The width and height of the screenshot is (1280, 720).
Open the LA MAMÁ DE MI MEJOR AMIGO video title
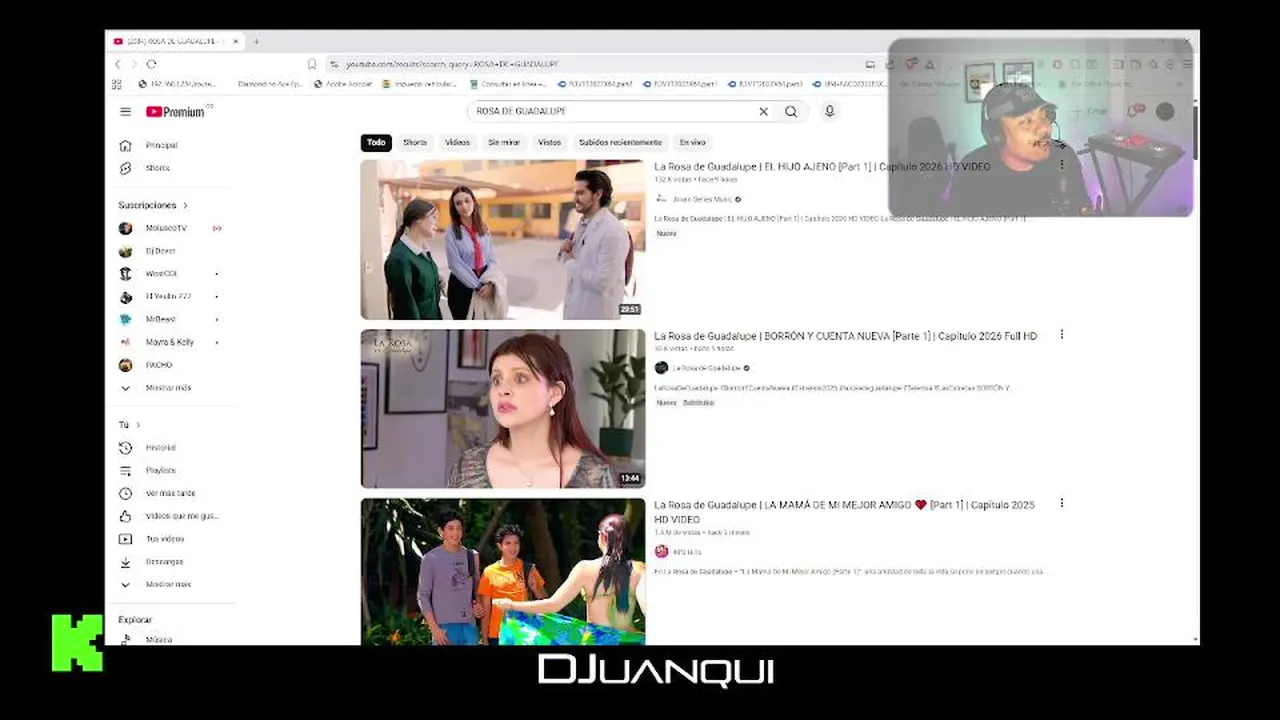coord(845,512)
